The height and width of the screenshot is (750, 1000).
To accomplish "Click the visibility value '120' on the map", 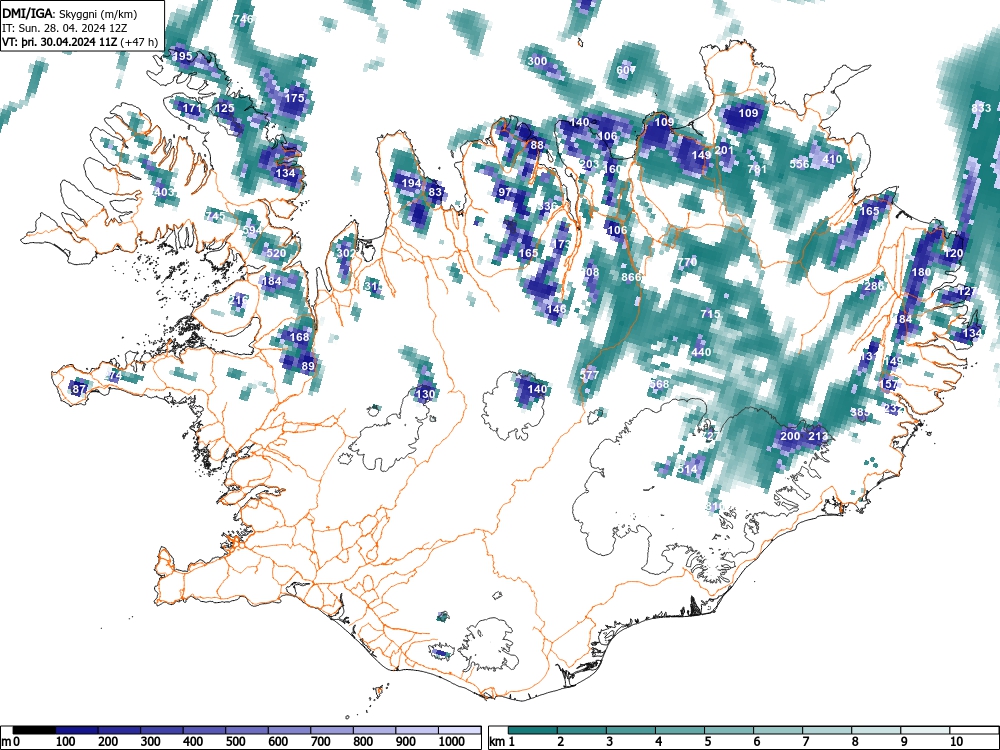I will (953, 253).
